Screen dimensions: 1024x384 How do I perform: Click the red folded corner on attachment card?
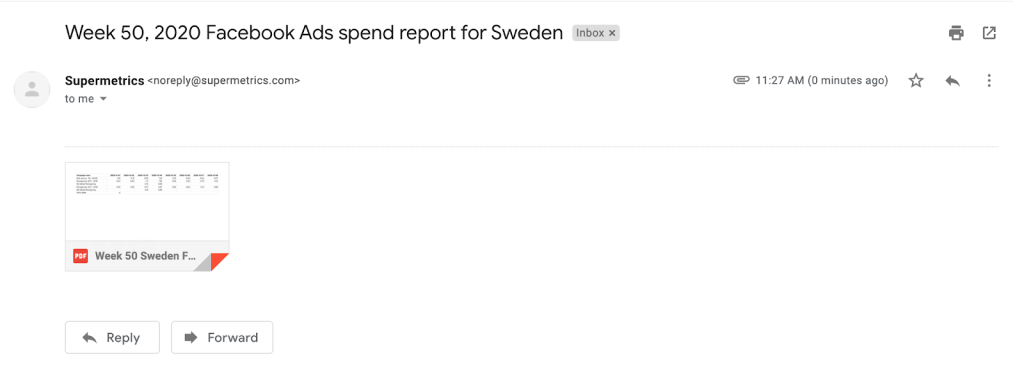coord(219,261)
